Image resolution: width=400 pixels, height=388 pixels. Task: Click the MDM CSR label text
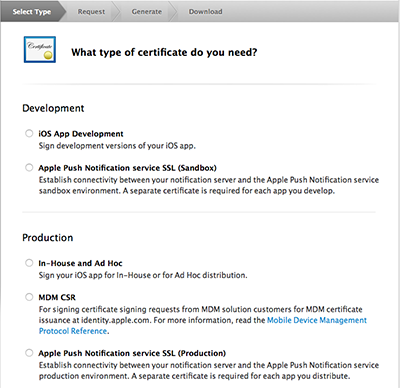click(x=57, y=297)
